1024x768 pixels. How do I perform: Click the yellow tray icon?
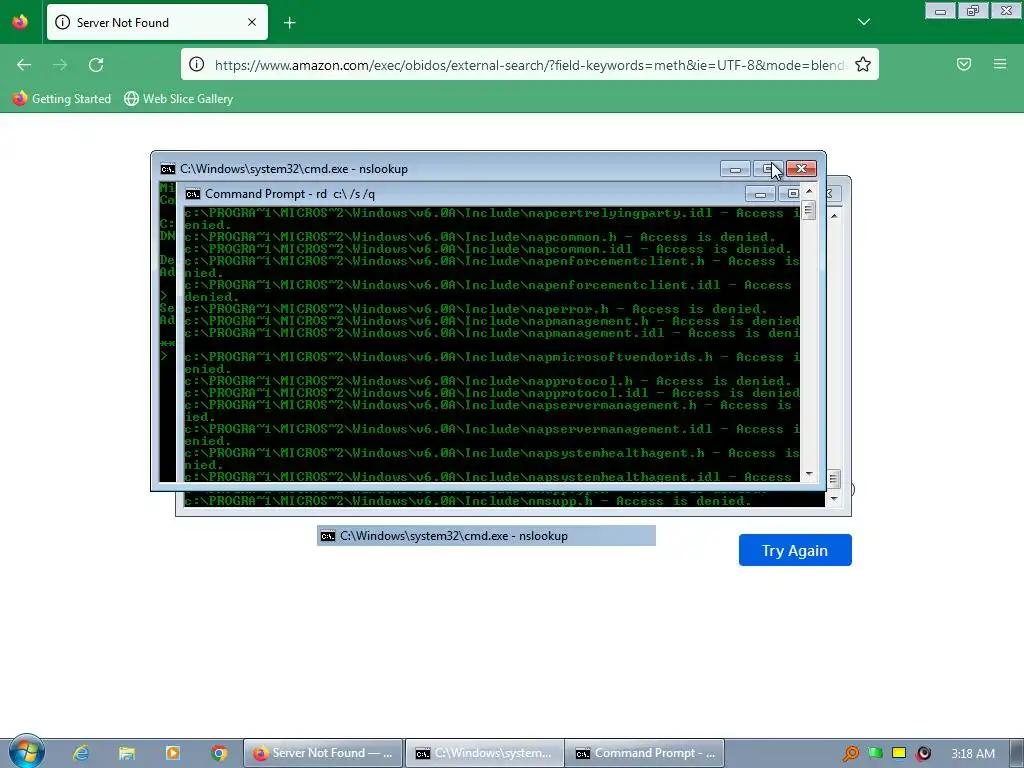coord(899,753)
